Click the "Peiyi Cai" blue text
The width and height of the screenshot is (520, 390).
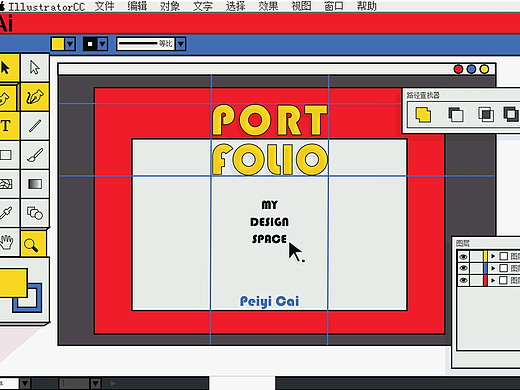(269, 301)
